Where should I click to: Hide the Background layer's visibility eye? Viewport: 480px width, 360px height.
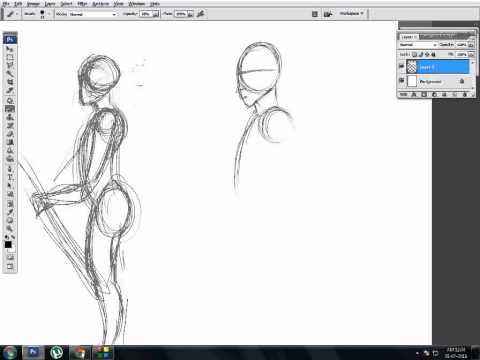pos(401,80)
